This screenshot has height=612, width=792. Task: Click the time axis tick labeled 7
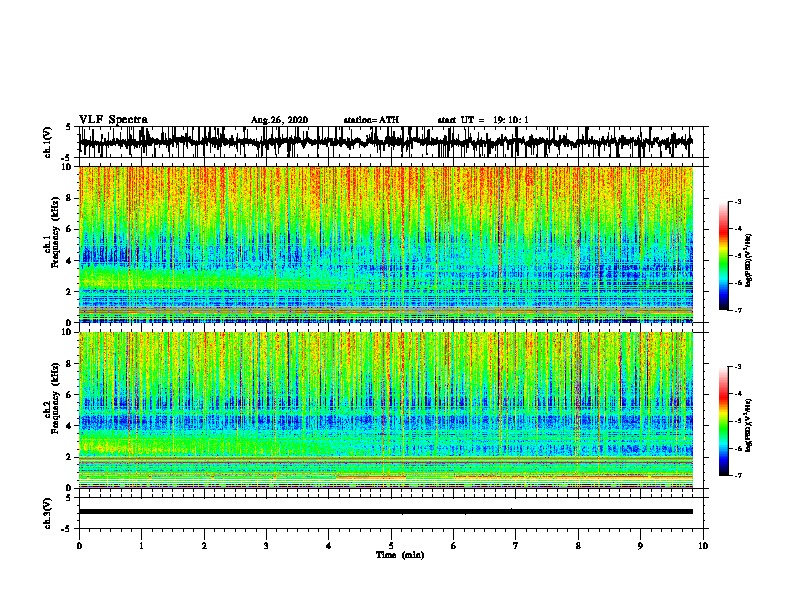click(516, 546)
